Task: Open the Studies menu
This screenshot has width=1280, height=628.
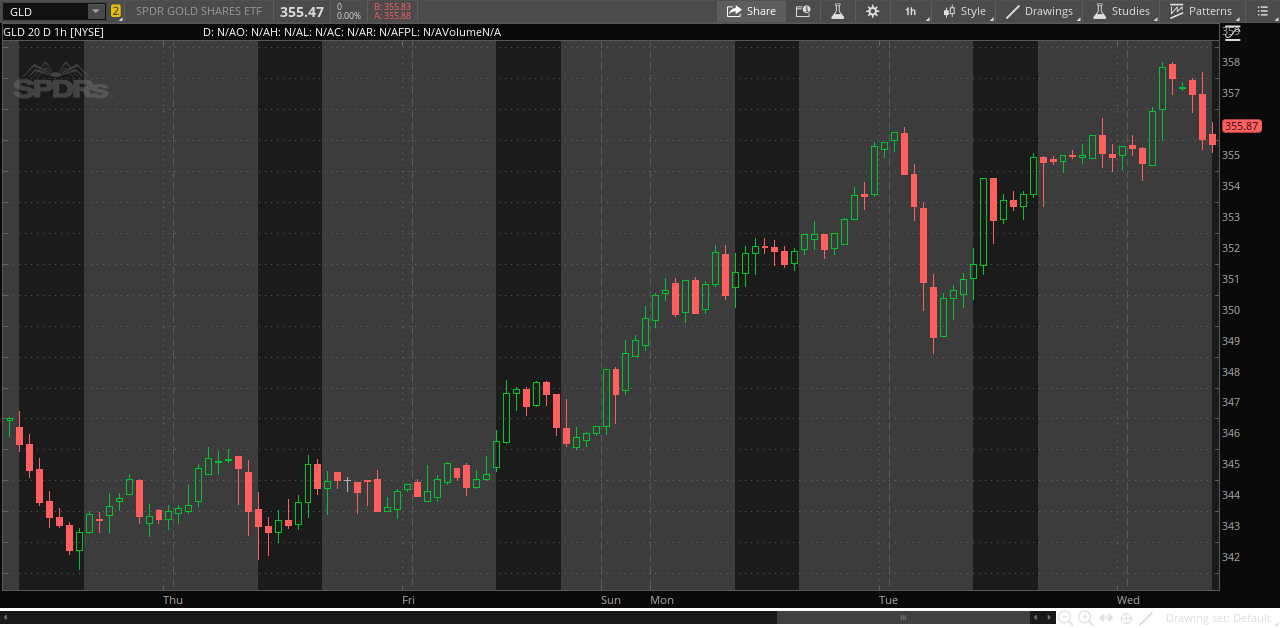Action: (1121, 11)
